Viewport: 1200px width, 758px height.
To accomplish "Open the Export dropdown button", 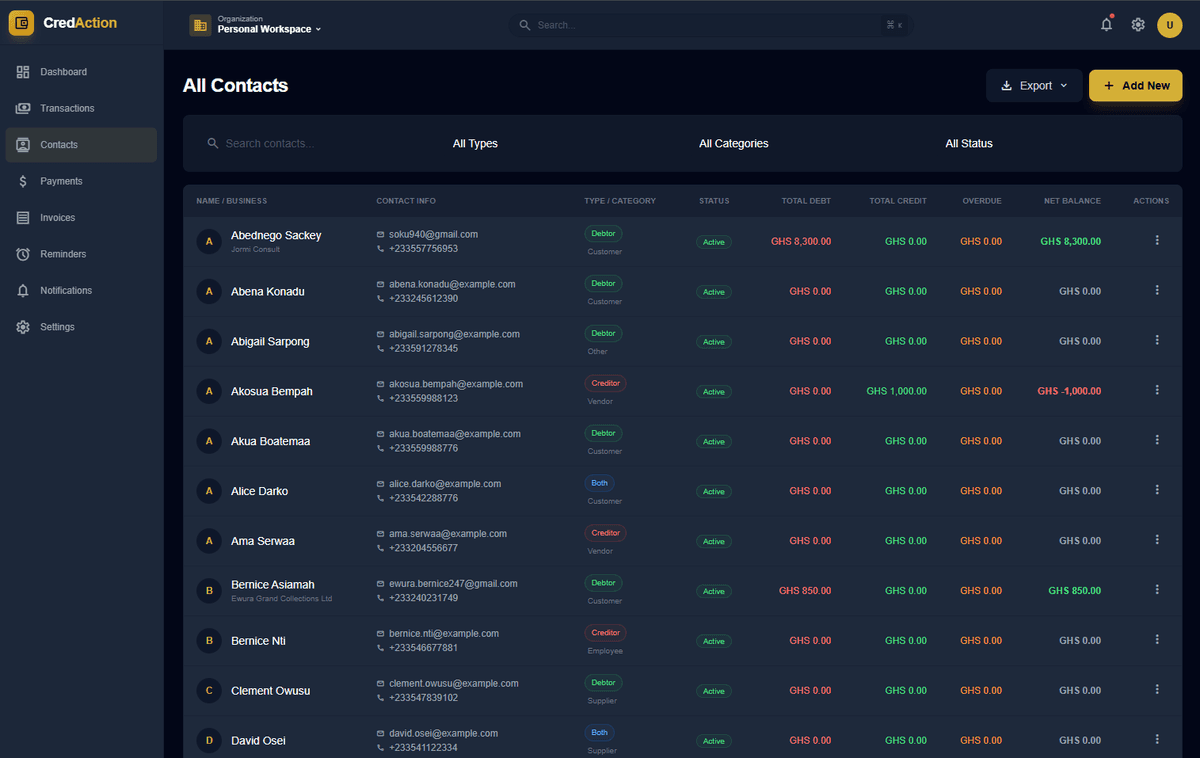I will 1034,86.
